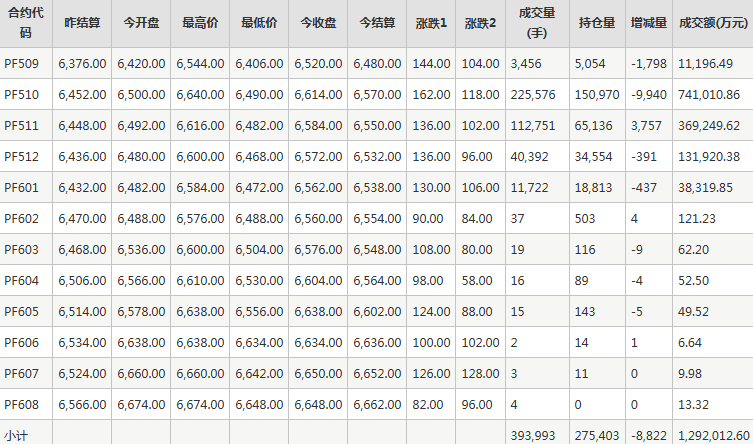The width and height of the screenshot is (753, 444).
Task: Click PF511 change value 3,757
Action: pyautogui.click(x=646, y=125)
